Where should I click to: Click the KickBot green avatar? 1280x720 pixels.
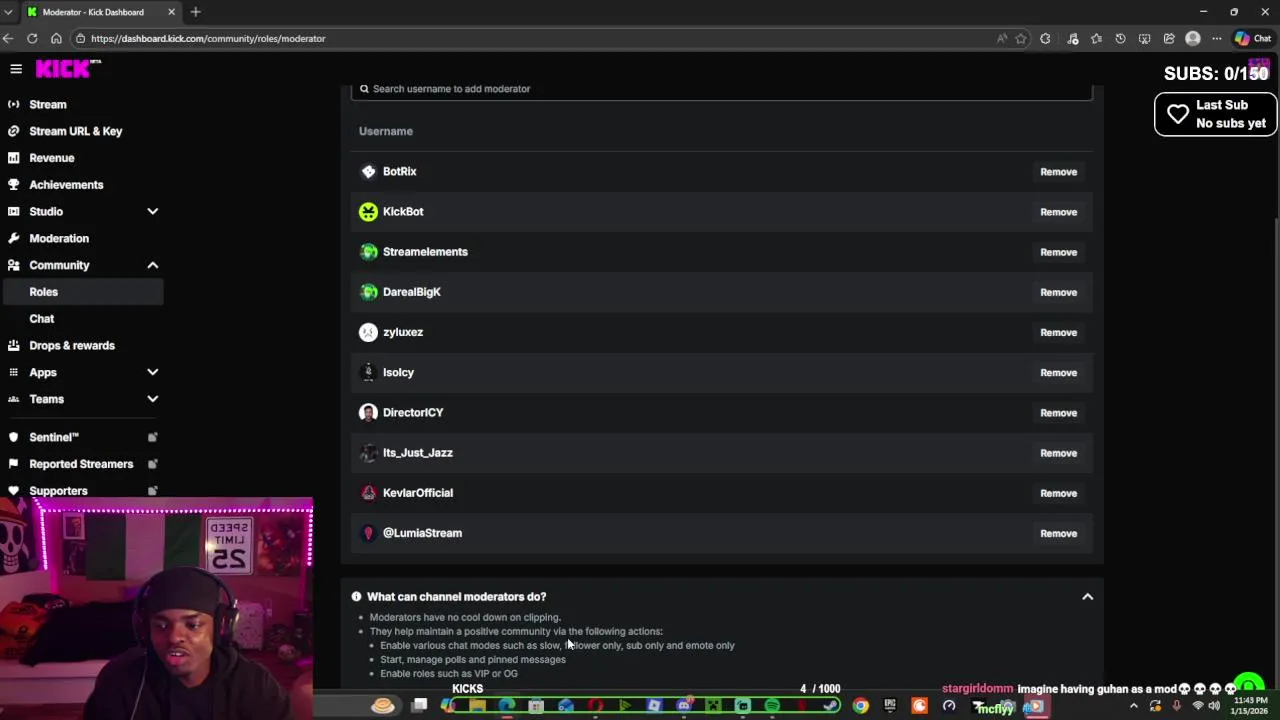tap(368, 211)
